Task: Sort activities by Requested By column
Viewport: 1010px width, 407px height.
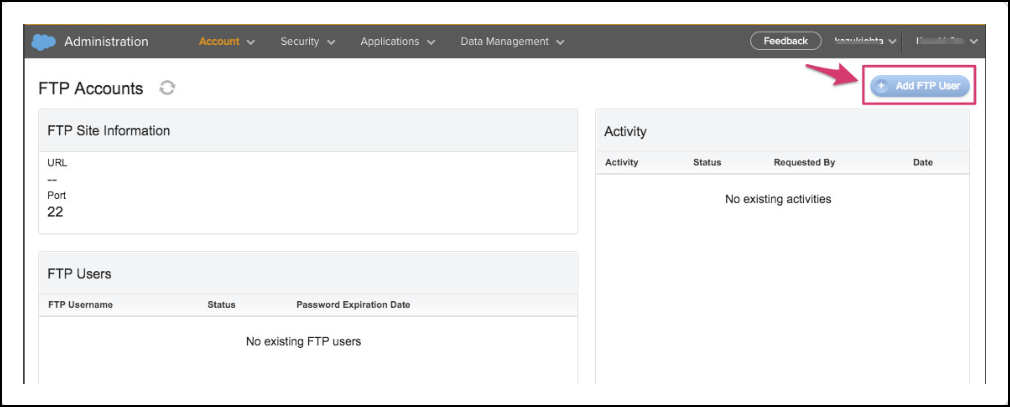Action: point(804,162)
